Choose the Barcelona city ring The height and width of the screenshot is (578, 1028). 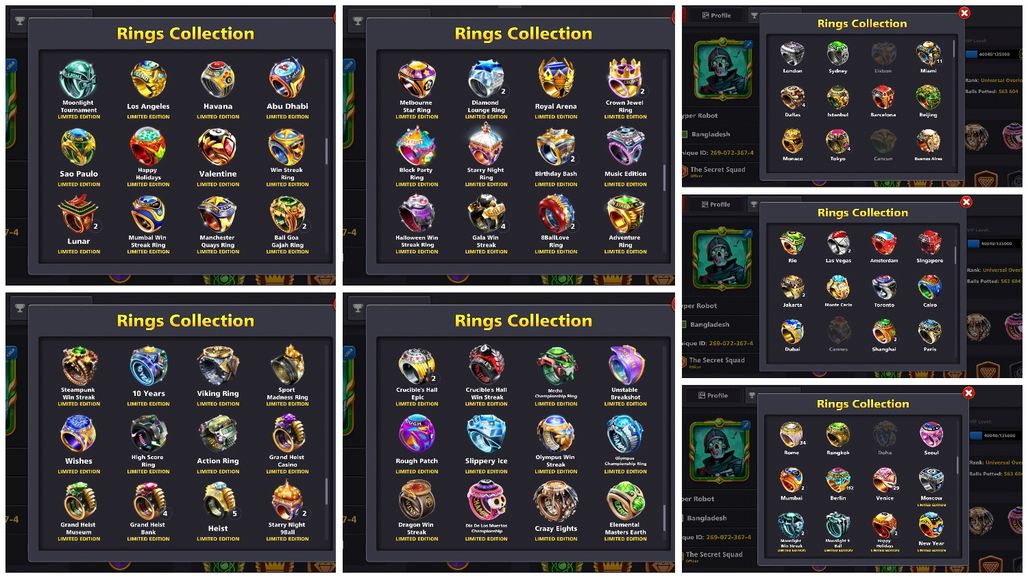pos(883,98)
